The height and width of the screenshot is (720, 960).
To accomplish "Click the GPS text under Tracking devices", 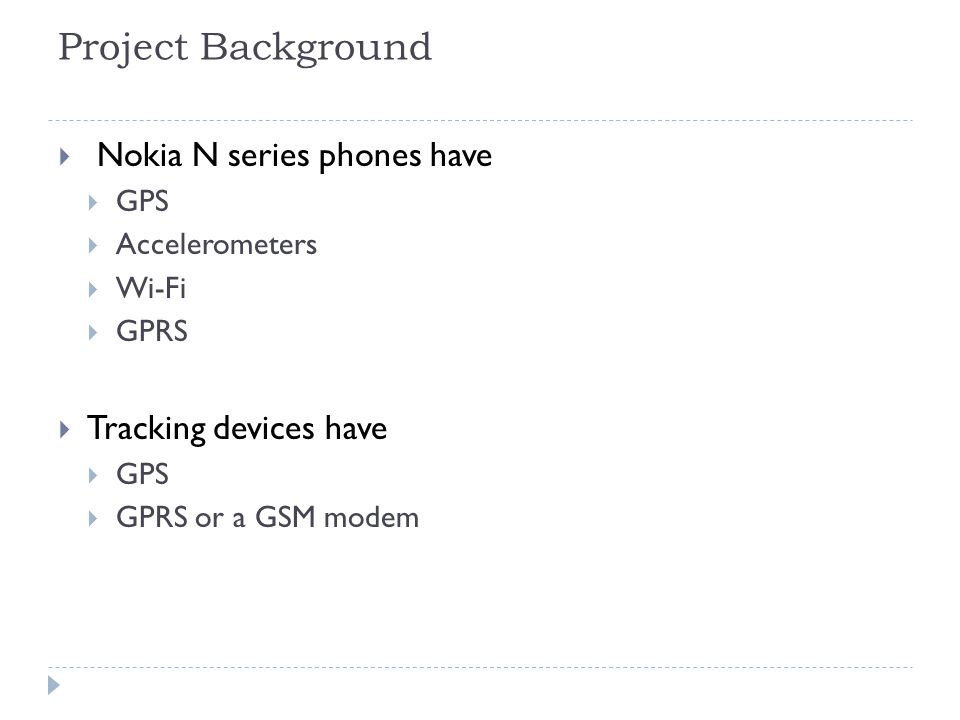I will (x=142, y=474).
